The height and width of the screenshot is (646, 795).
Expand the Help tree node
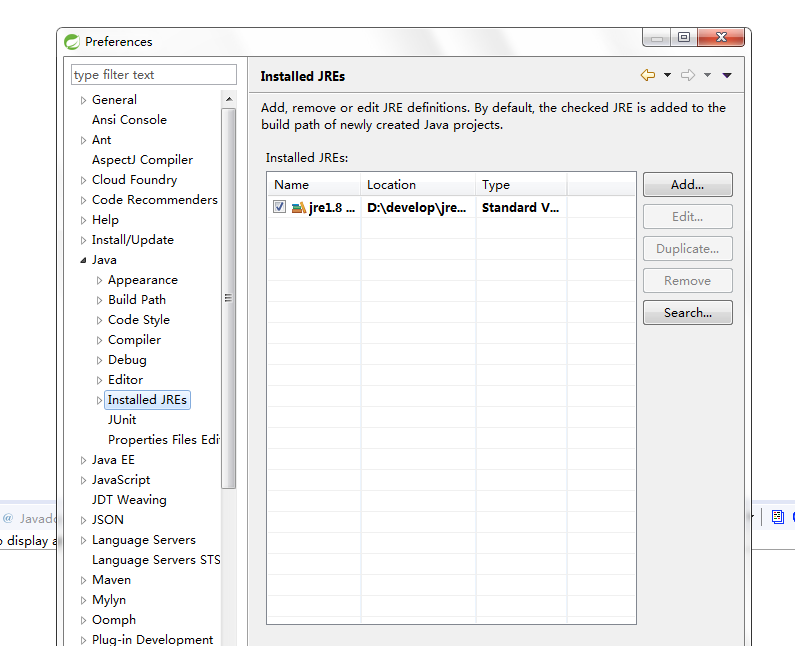coord(83,221)
